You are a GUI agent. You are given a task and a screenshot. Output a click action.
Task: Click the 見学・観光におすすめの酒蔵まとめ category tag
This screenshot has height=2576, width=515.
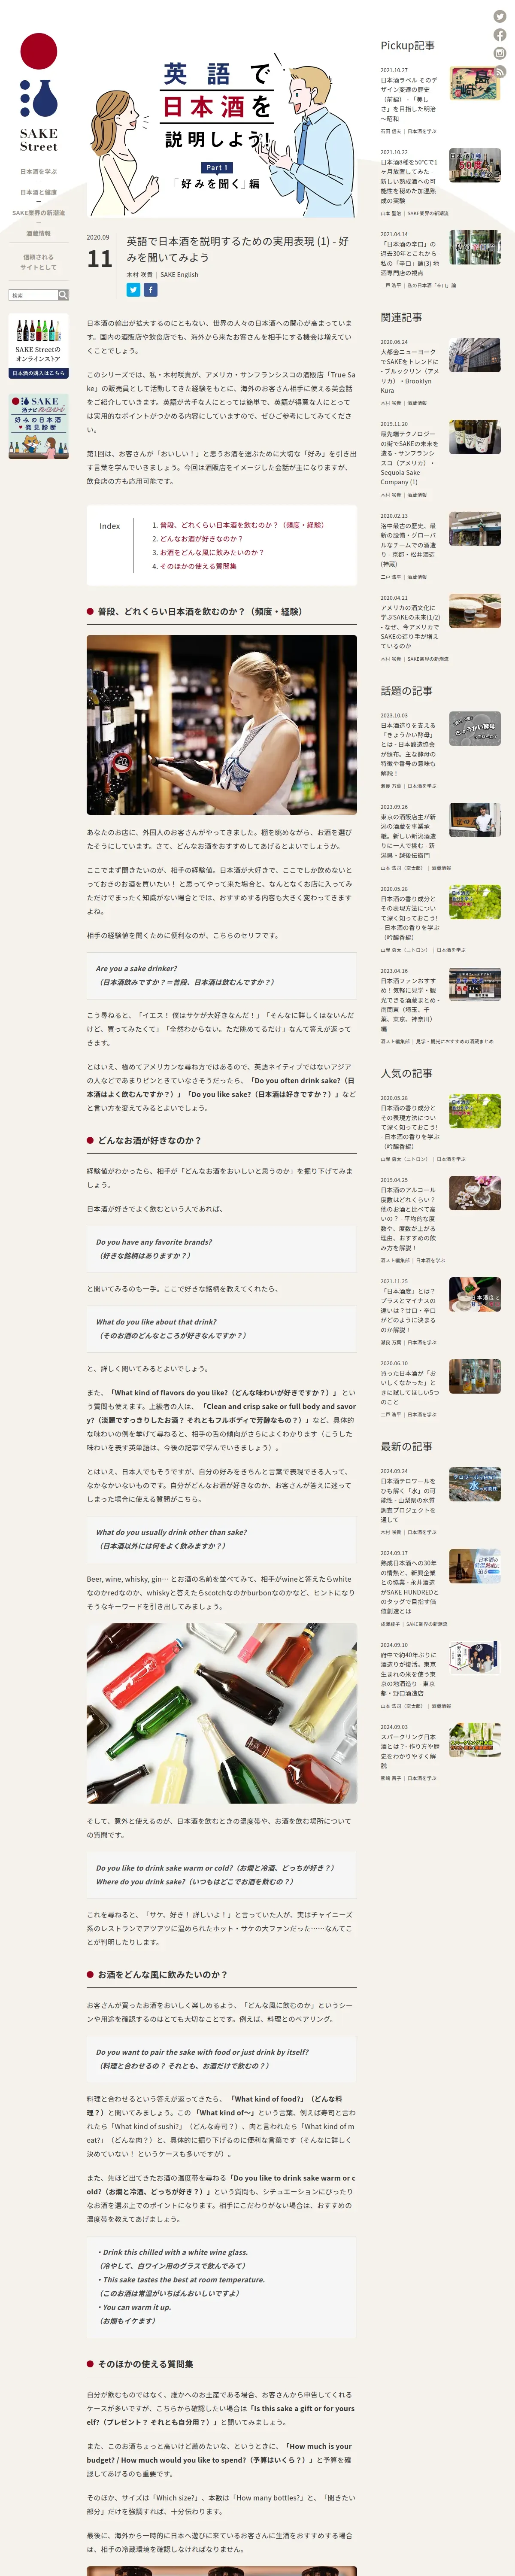click(x=454, y=1041)
